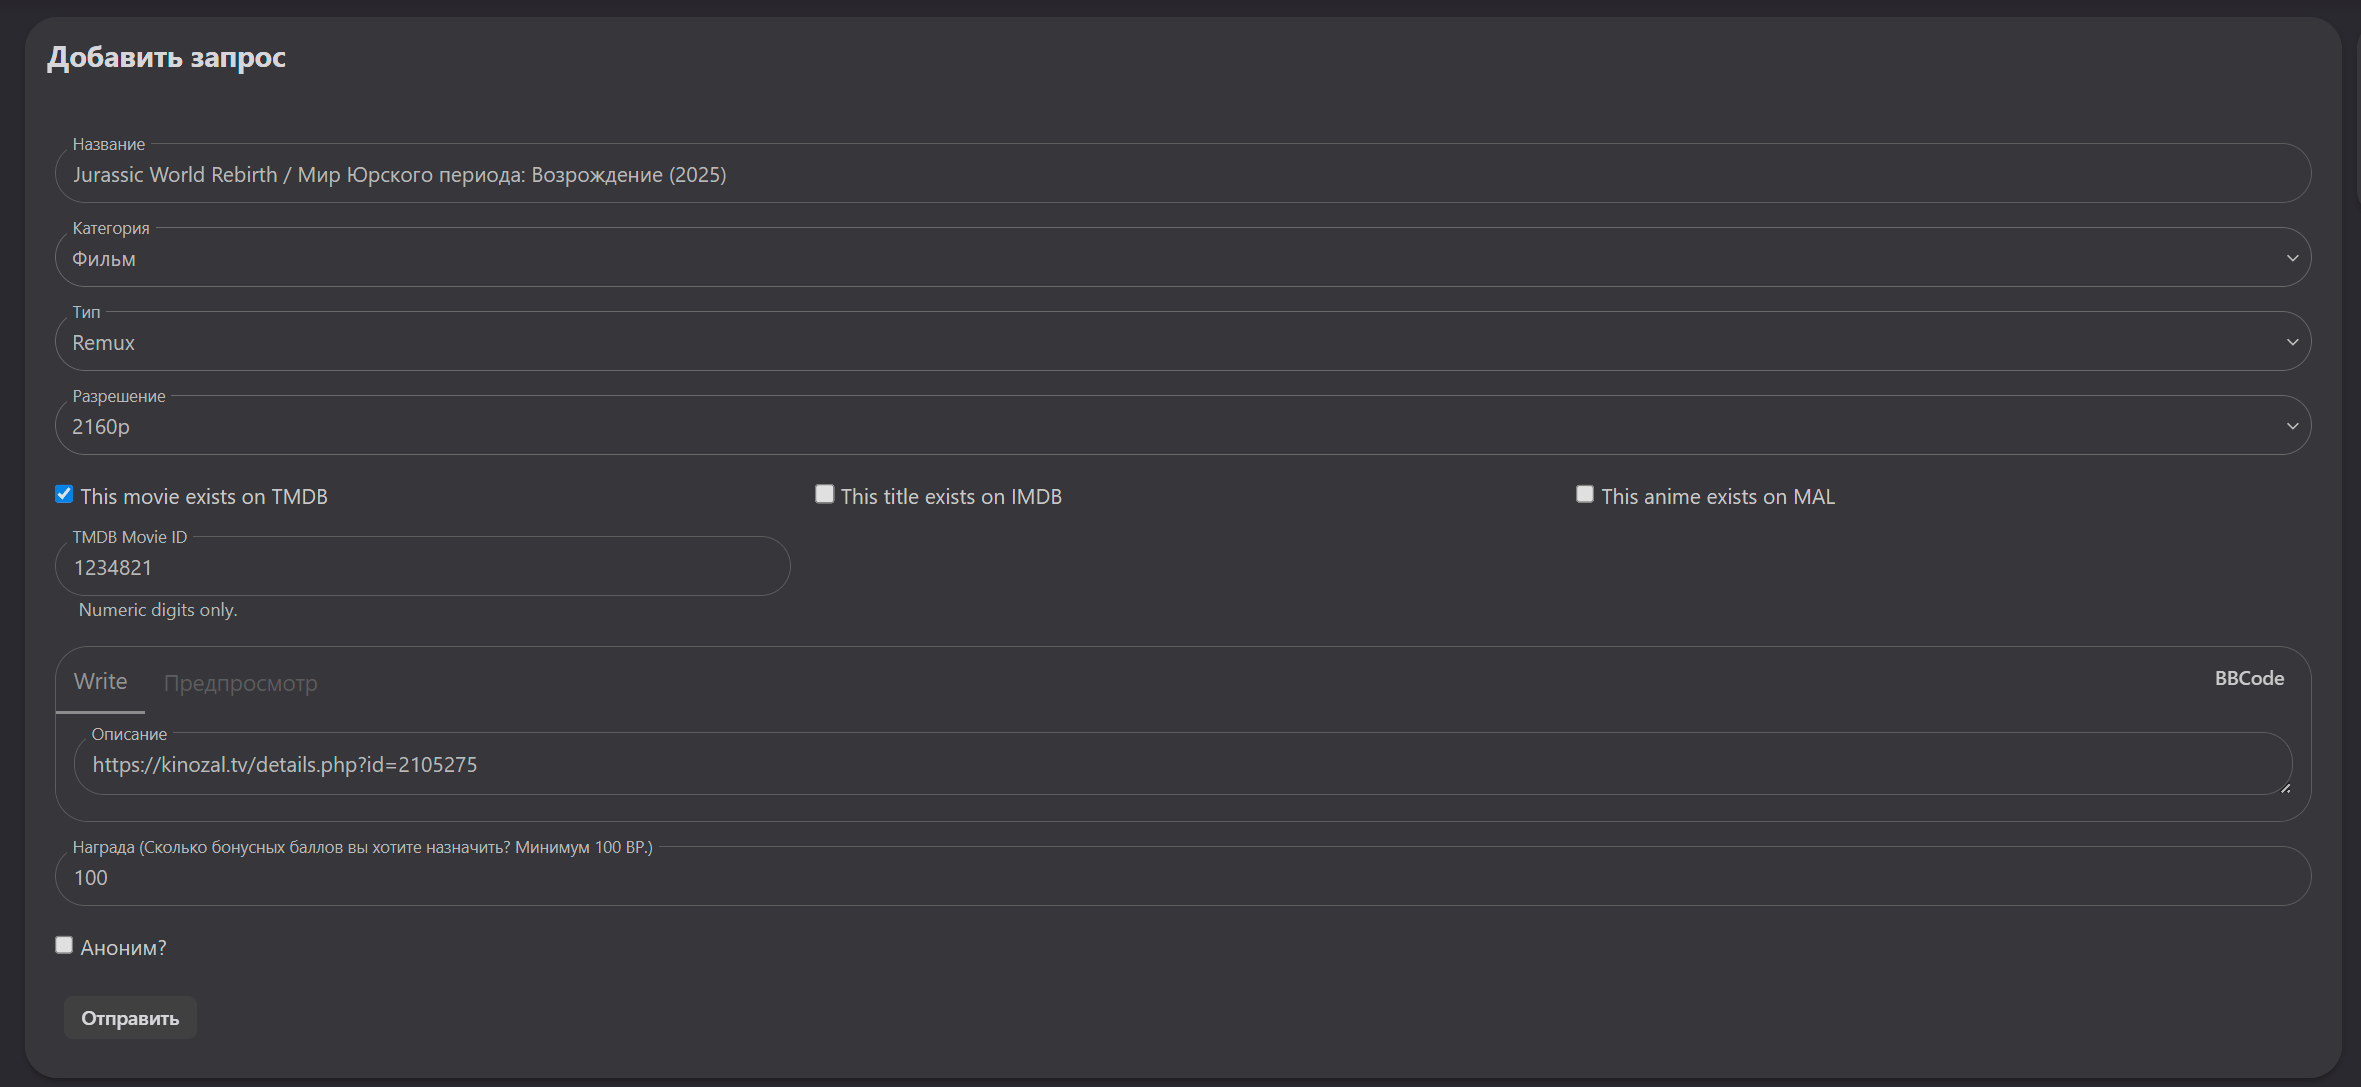Toggle the Аноним checkbox
The width and height of the screenshot is (2361, 1087).
[x=64, y=946]
